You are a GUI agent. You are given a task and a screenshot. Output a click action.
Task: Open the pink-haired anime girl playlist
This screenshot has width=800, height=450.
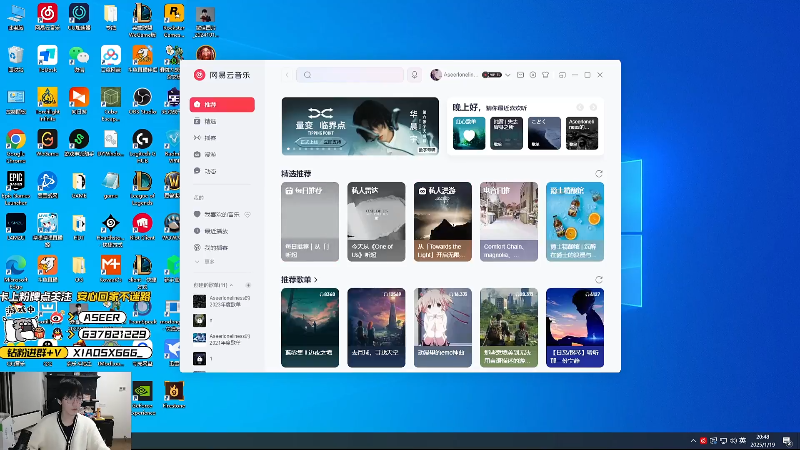point(442,328)
